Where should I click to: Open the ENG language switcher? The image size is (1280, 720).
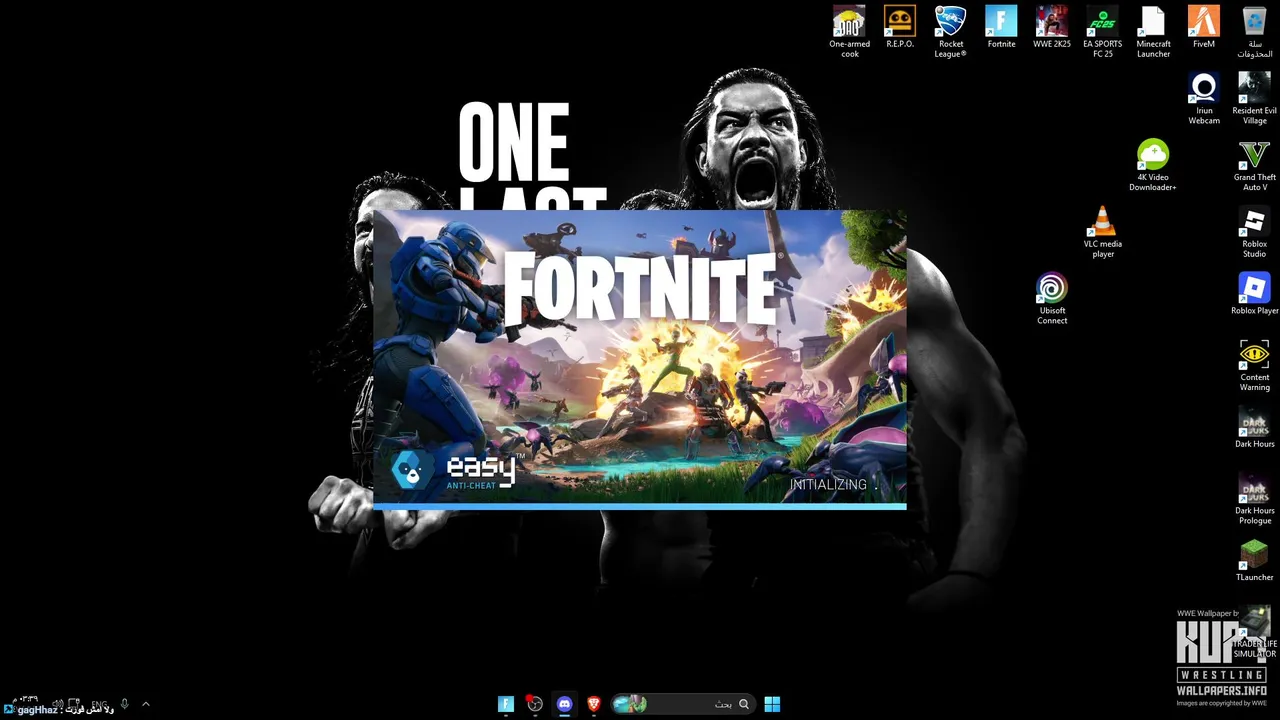tap(99, 704)
